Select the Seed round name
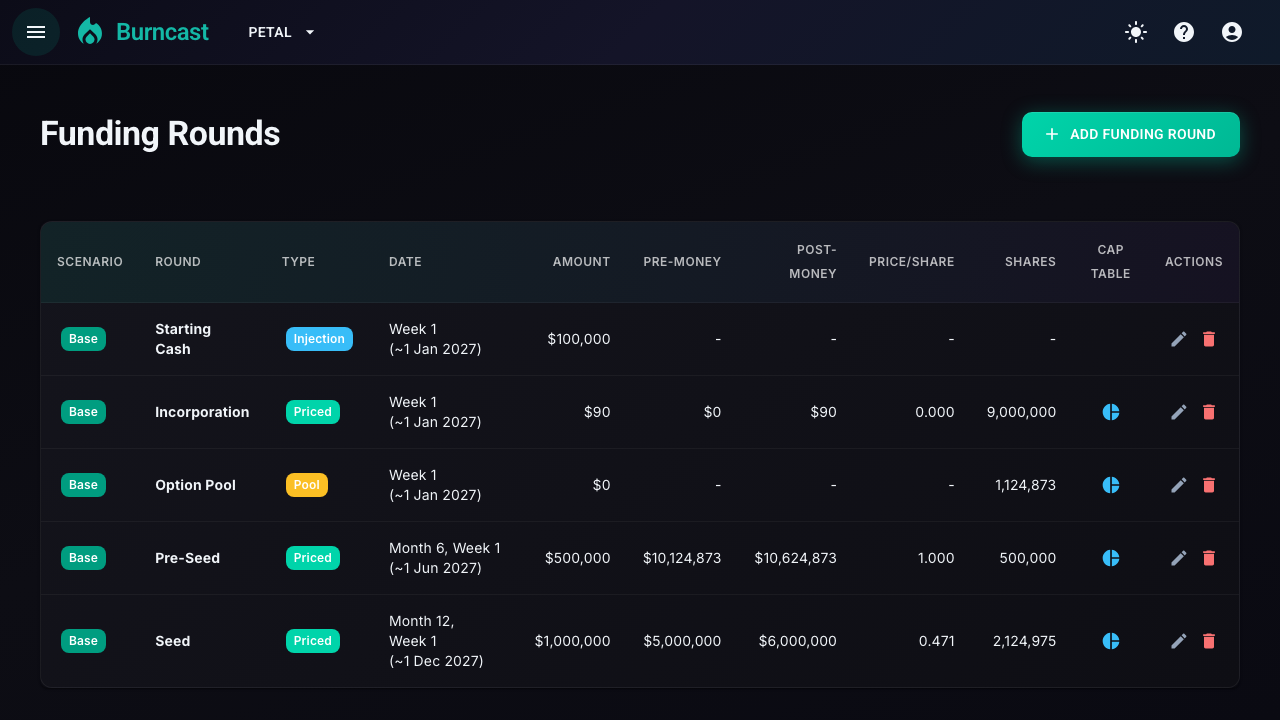1280x720 pixels. coord(172,641)
